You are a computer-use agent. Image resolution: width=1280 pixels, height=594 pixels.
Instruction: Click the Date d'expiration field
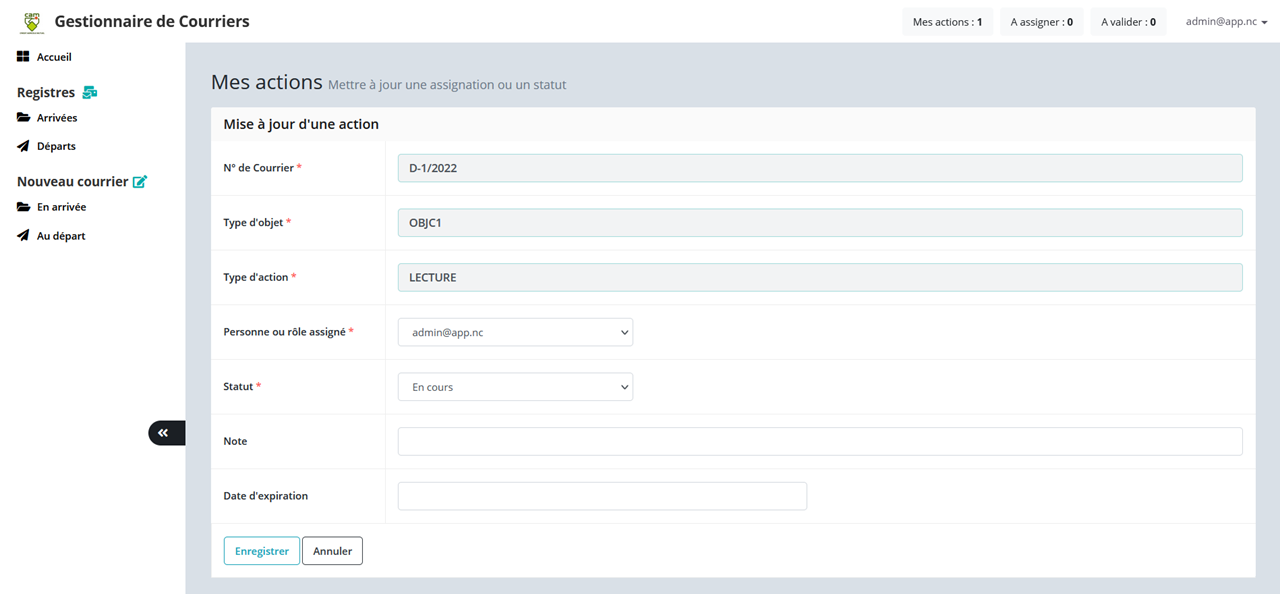coord(602,496)
